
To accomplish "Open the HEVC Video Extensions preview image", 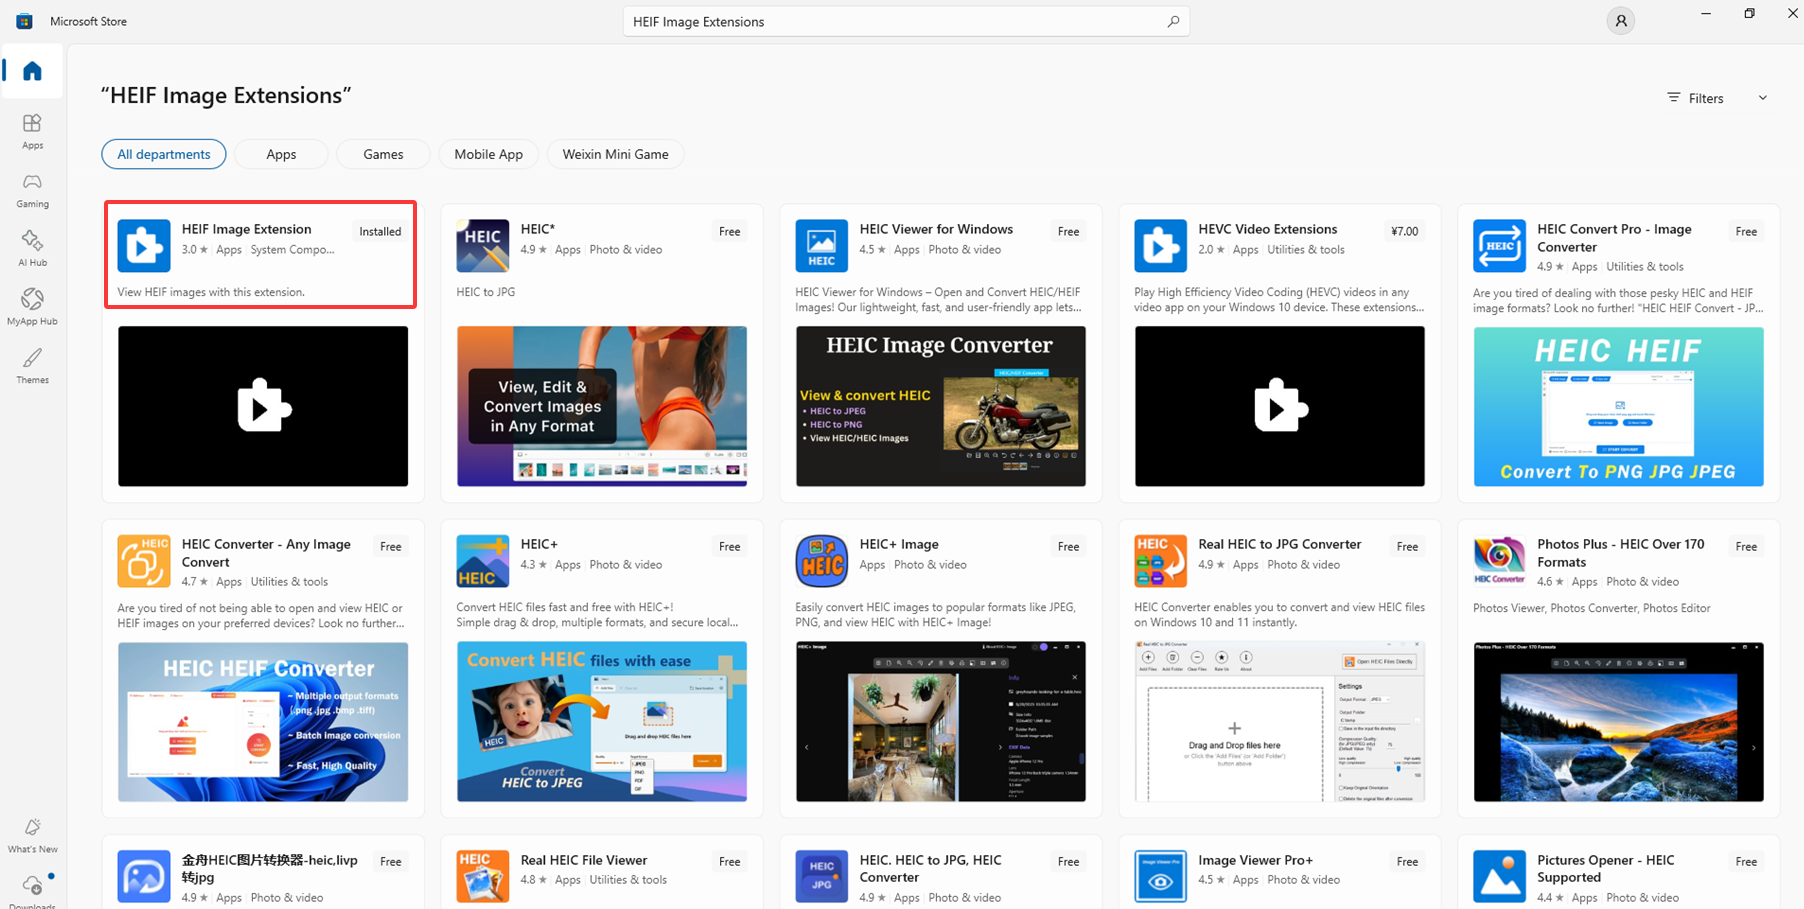I will coord(1280,406).
